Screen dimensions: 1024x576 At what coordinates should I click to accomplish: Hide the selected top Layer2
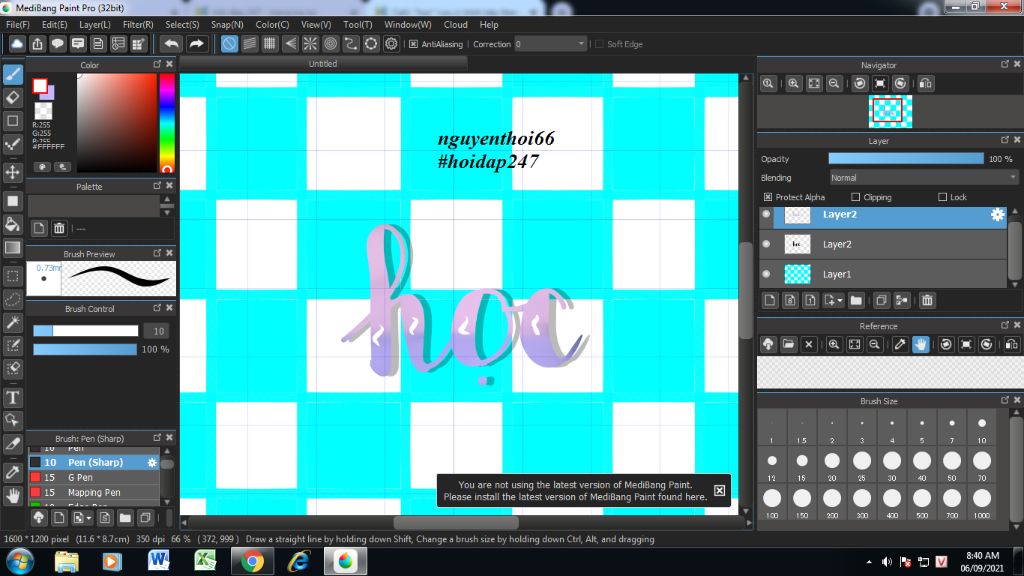pos(767,214)
